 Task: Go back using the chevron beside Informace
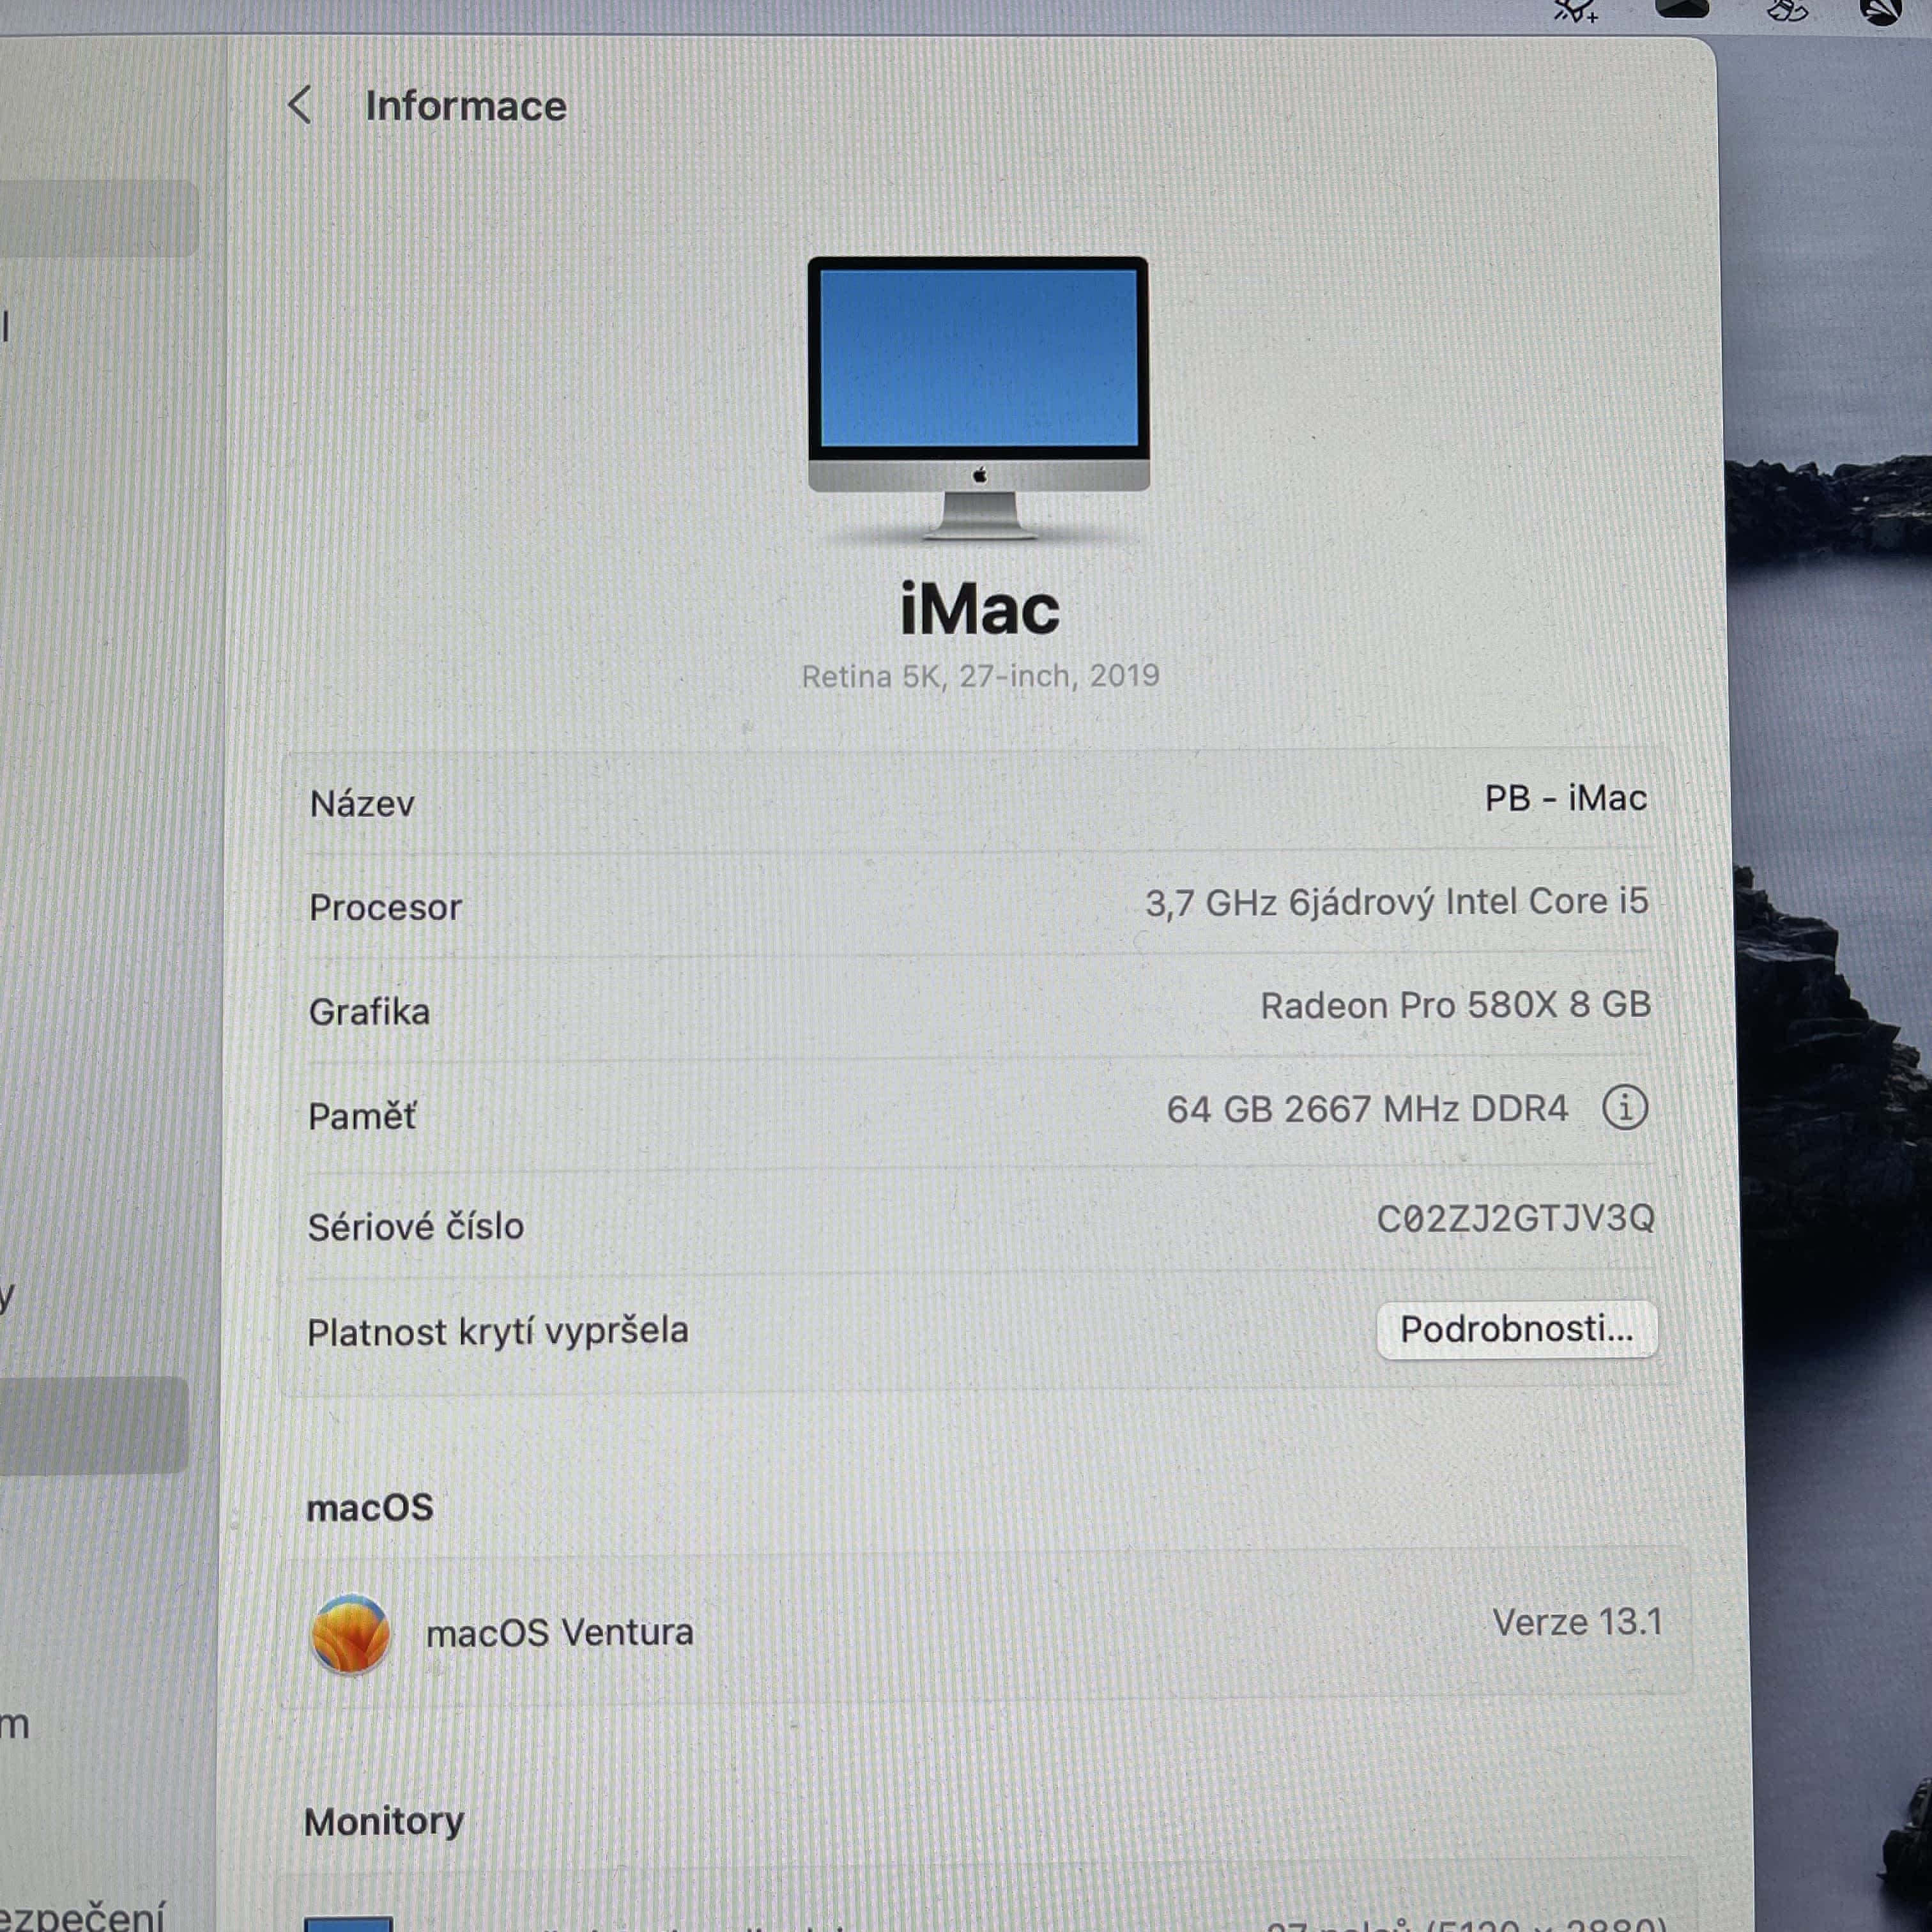[299, 105]
